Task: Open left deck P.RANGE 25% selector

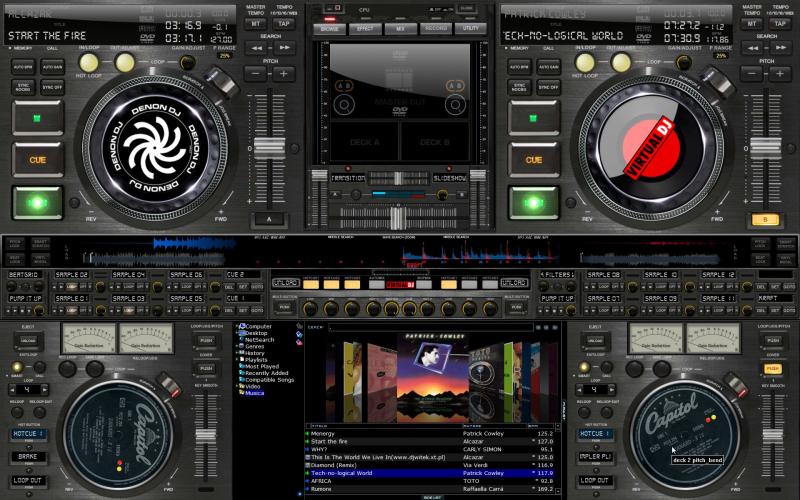Action: click(224, 55)
